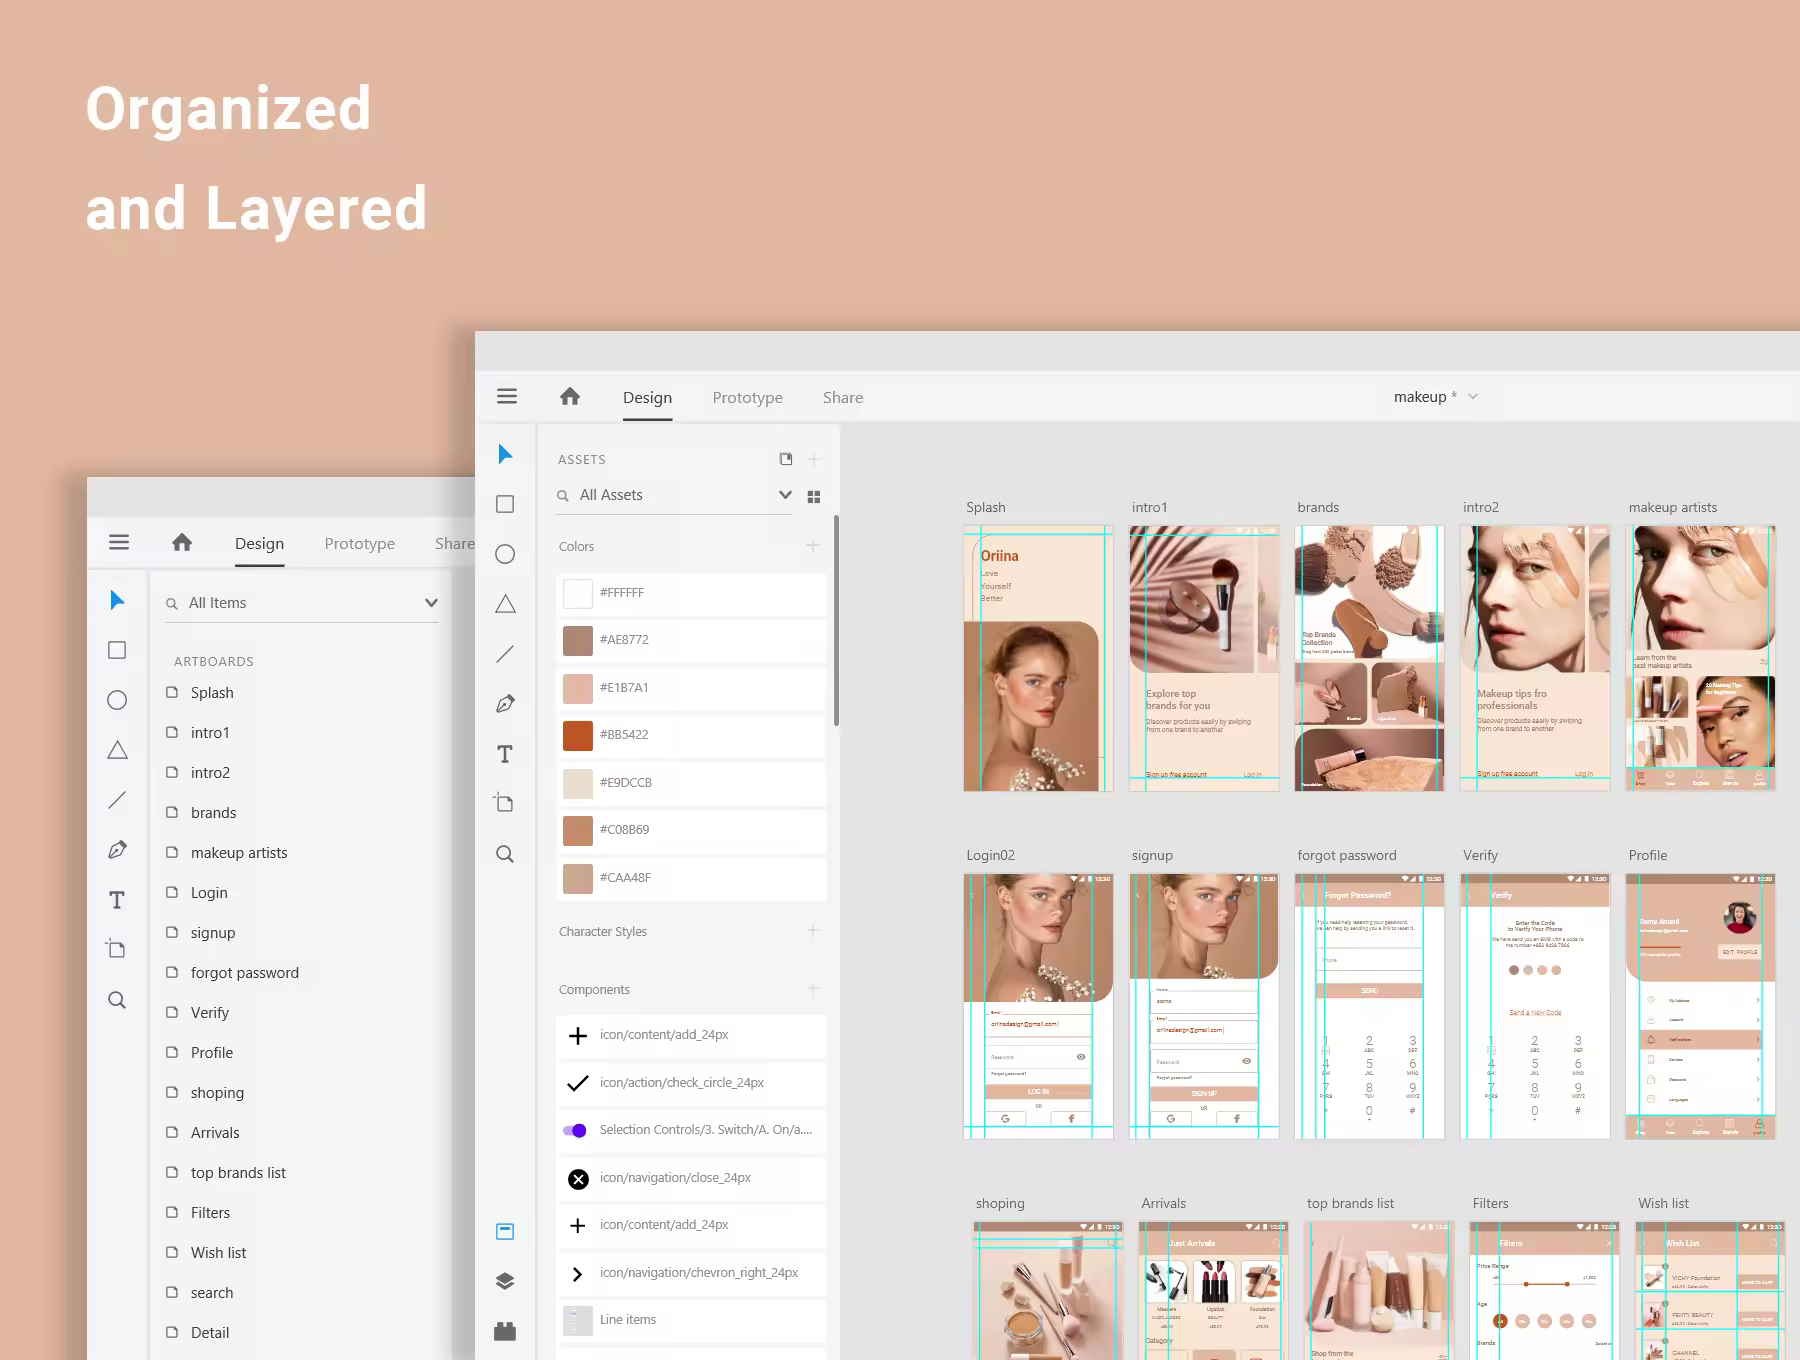
Task: Select Splash artboard thumbnail on canvas
Action: click(1038, 659)
